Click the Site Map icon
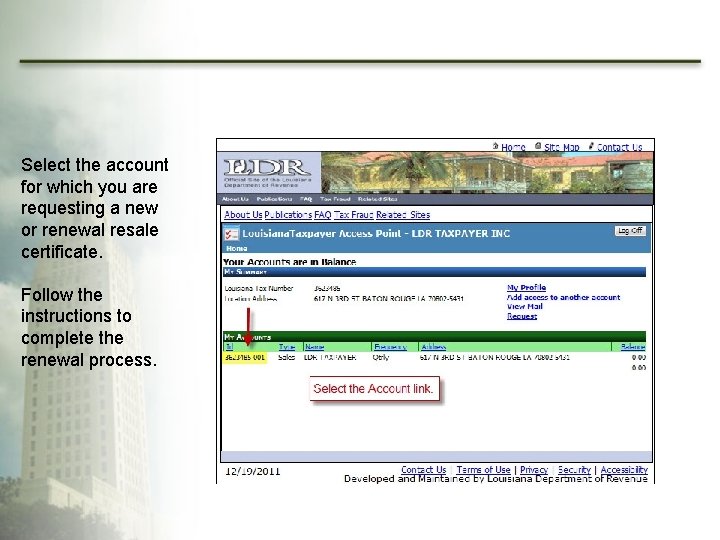This screenshot has width=720, height=540. tap(538, 146)
